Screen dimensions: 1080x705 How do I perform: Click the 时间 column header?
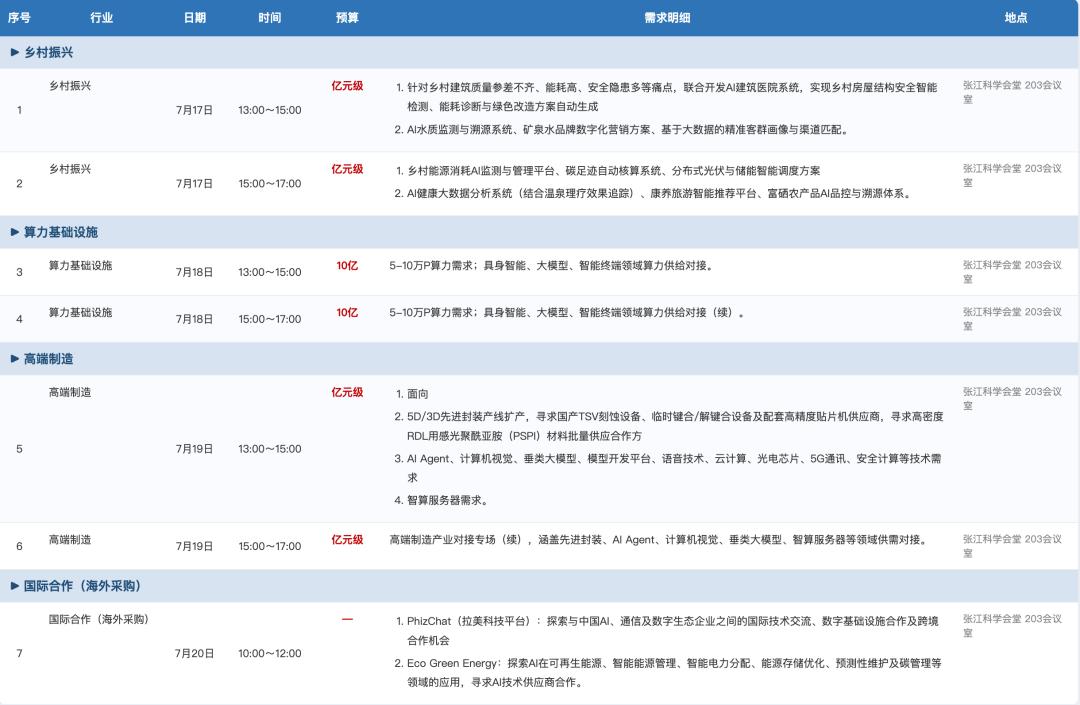[x=269, y=18]
